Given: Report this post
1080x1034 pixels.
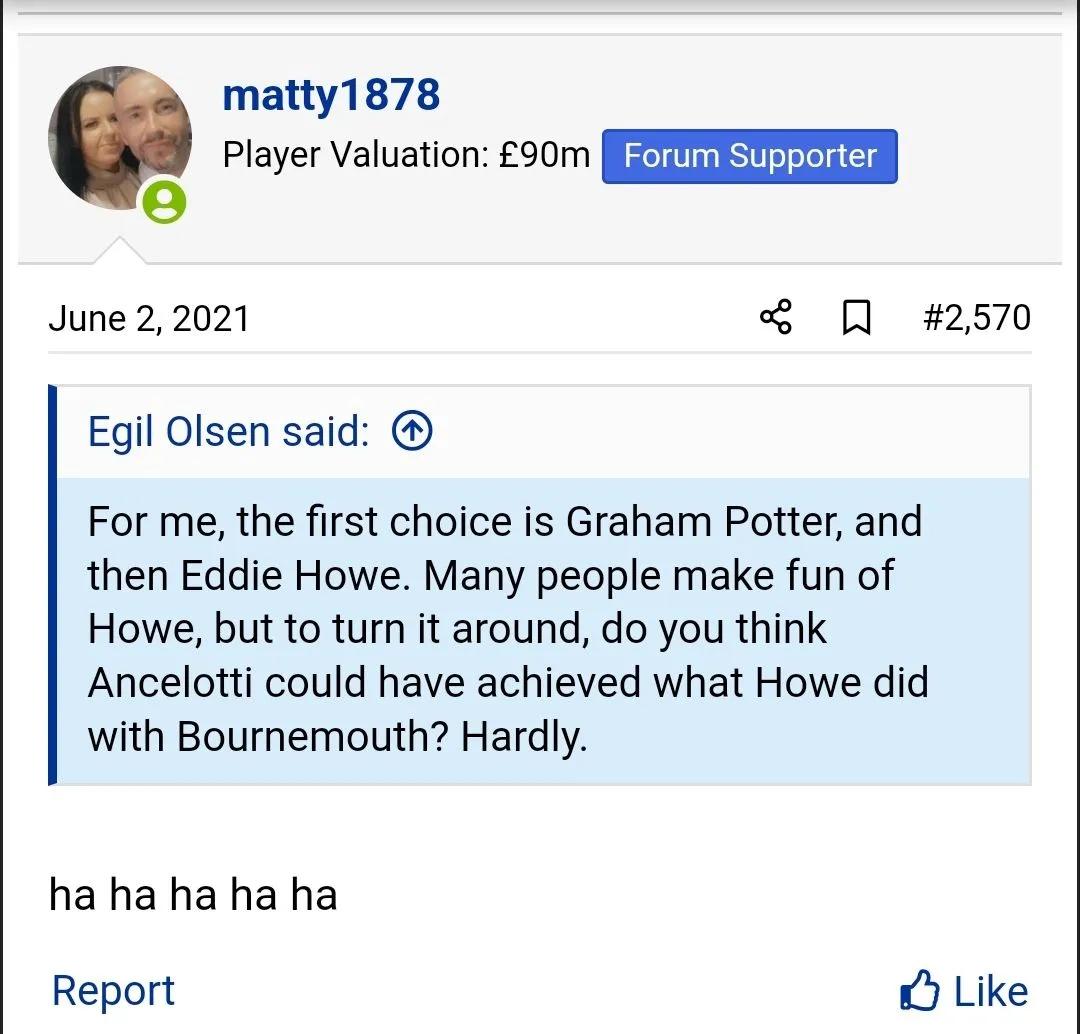Looking at the screenshot, I should 113,990.
